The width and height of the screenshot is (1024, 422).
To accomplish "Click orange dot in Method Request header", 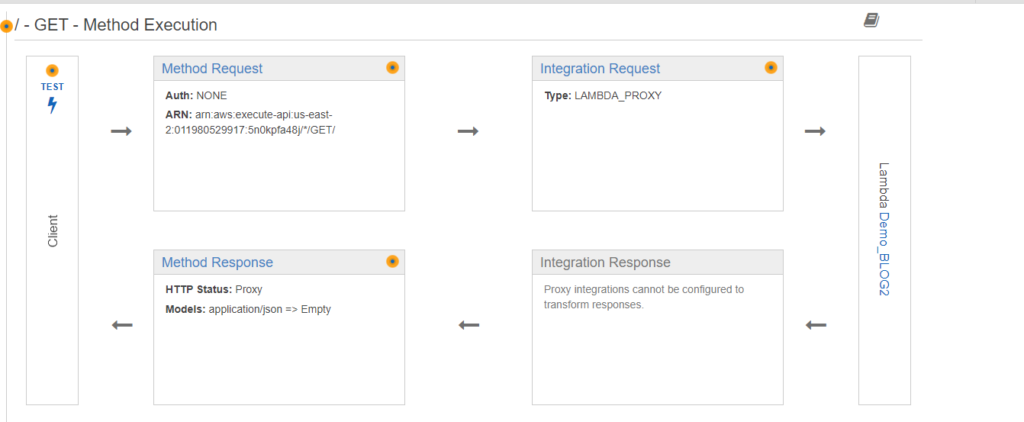I will (392, 67).
